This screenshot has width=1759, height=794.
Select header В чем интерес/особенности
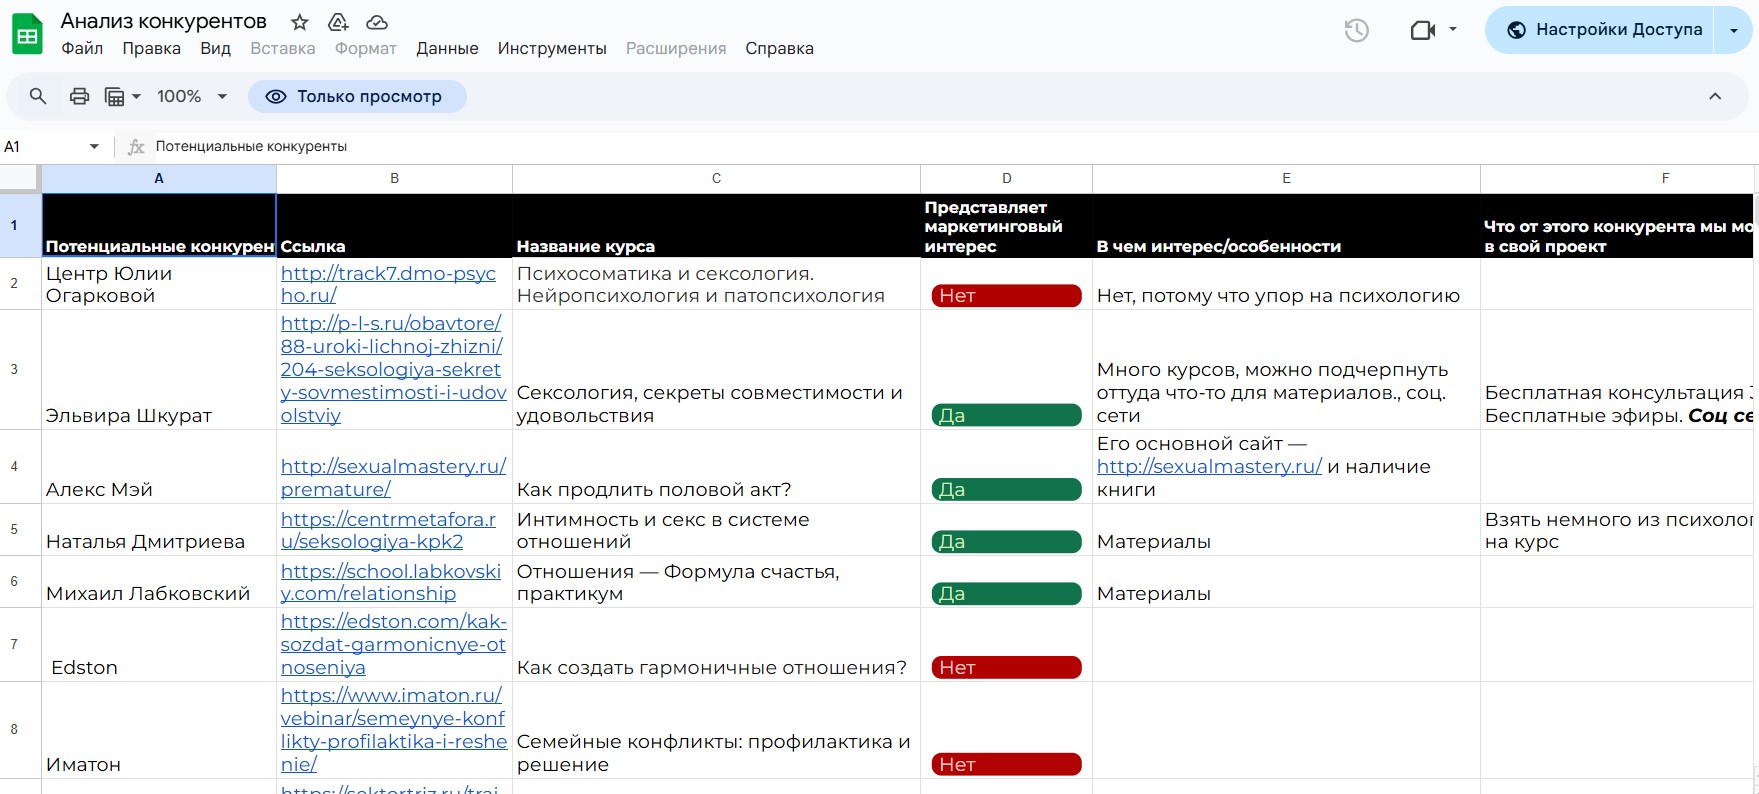point(1286,225)
